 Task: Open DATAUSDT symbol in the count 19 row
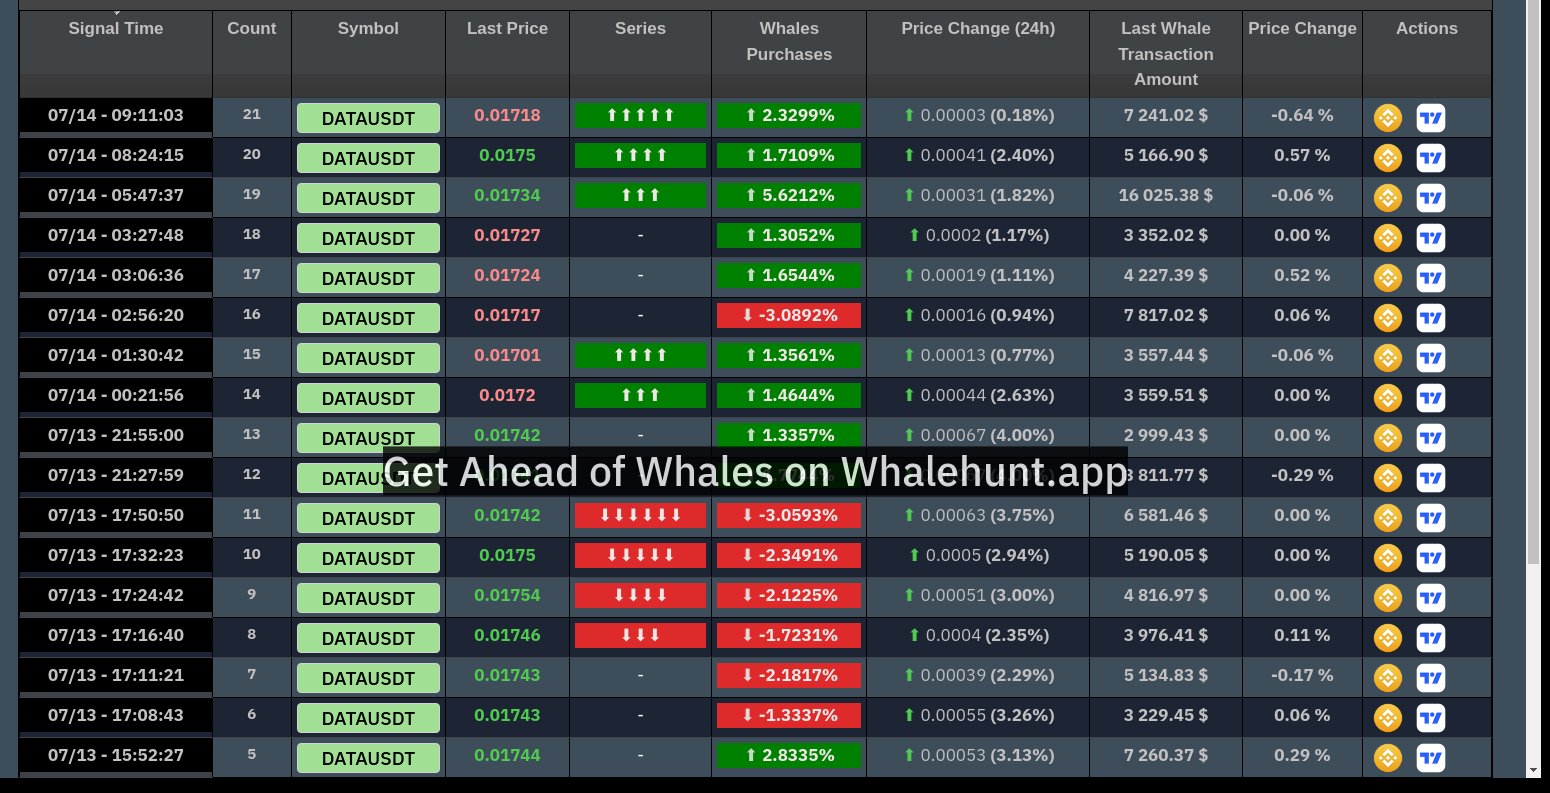point(368,198)
